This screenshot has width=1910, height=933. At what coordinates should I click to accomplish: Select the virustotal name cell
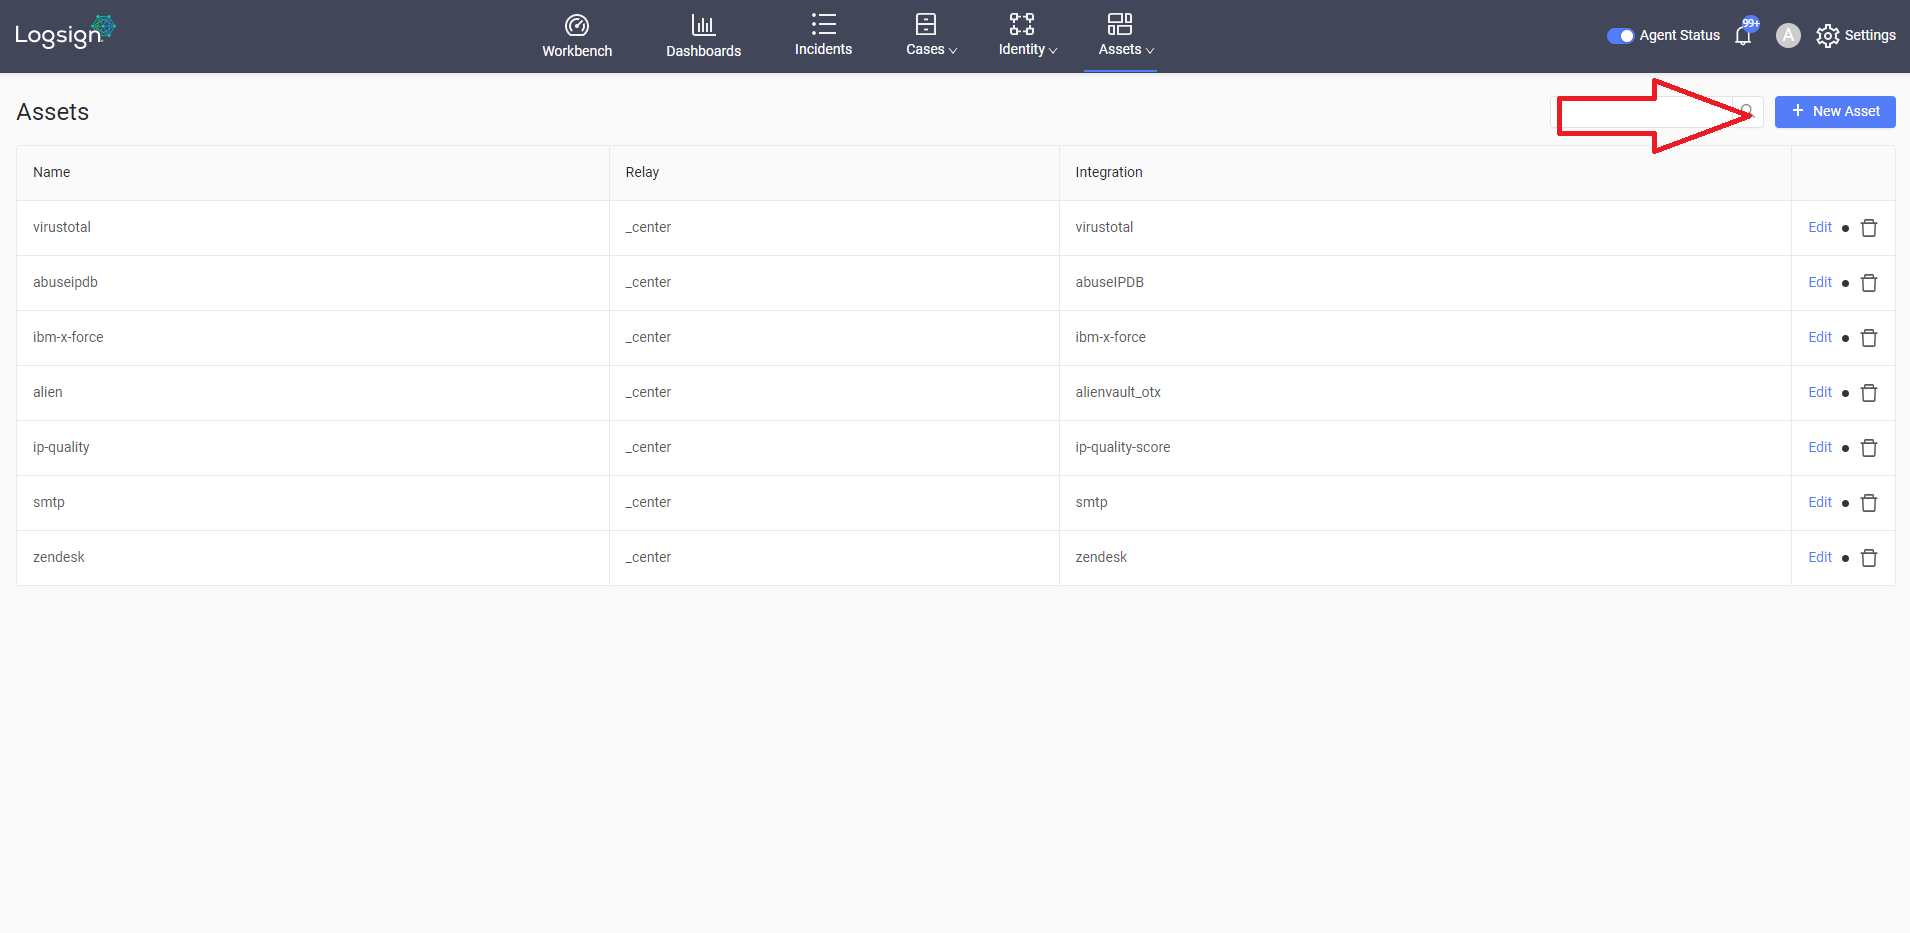[x=313, y=228]
